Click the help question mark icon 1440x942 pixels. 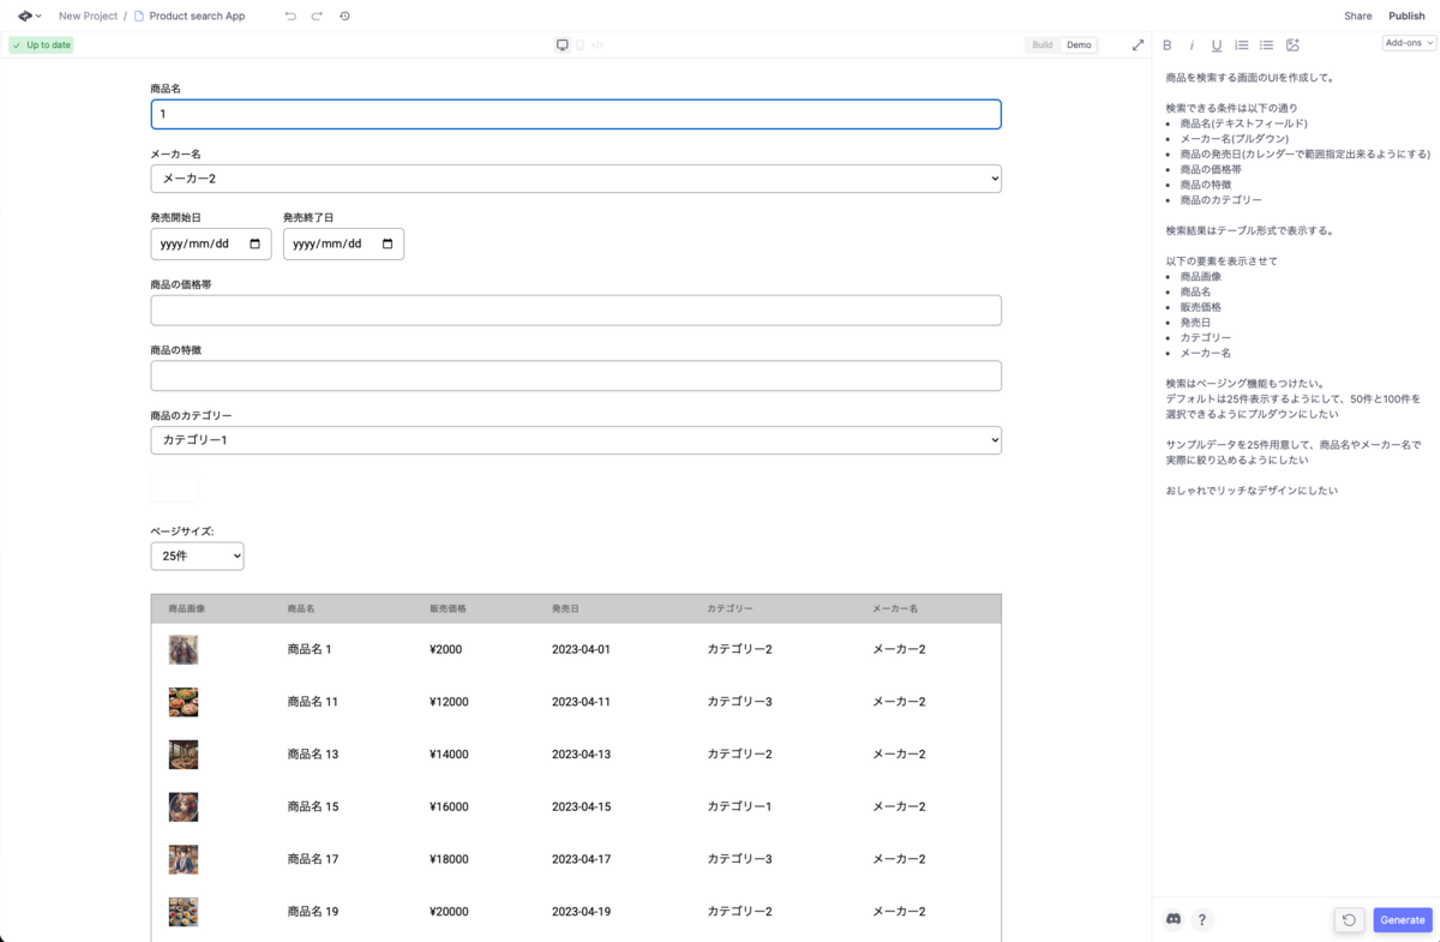tap(1202, 919)
